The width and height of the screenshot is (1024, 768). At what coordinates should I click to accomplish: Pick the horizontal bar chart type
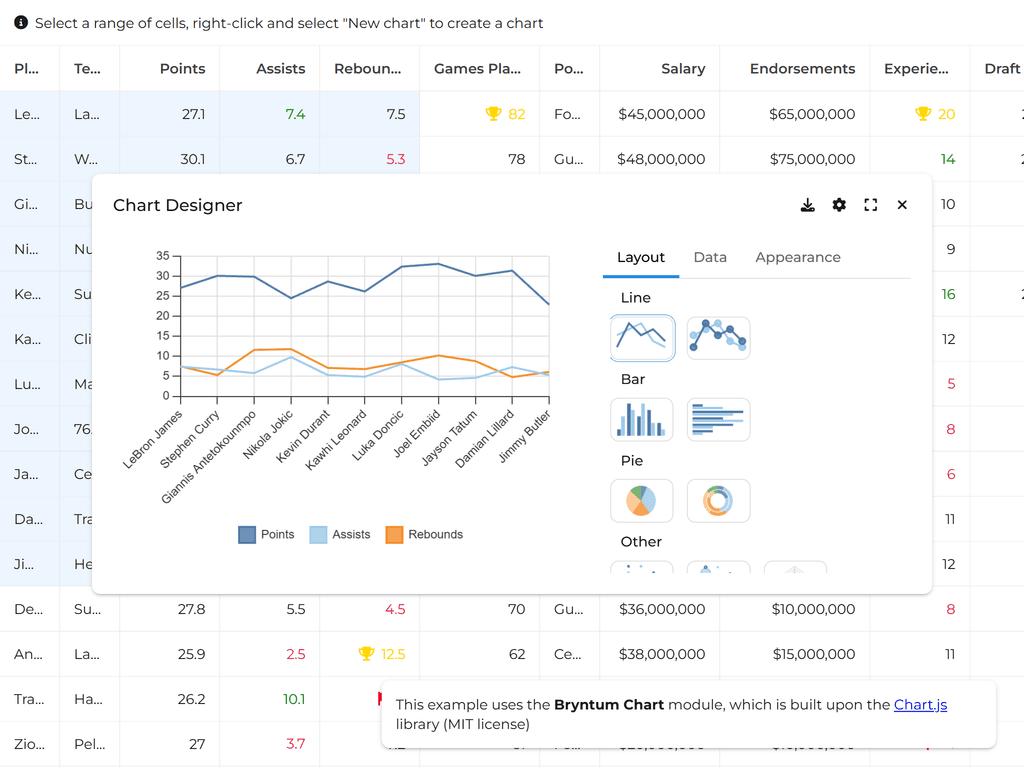718,419
